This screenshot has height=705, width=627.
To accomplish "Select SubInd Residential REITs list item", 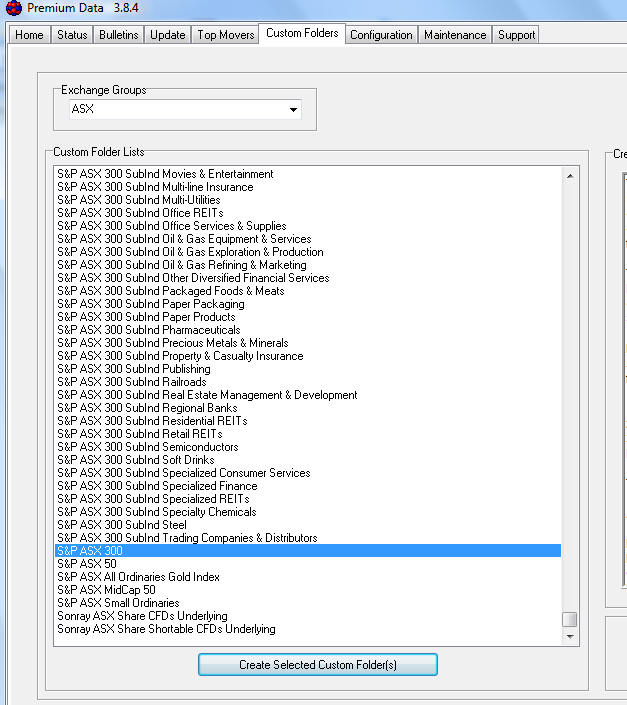I will coord(308,421).
